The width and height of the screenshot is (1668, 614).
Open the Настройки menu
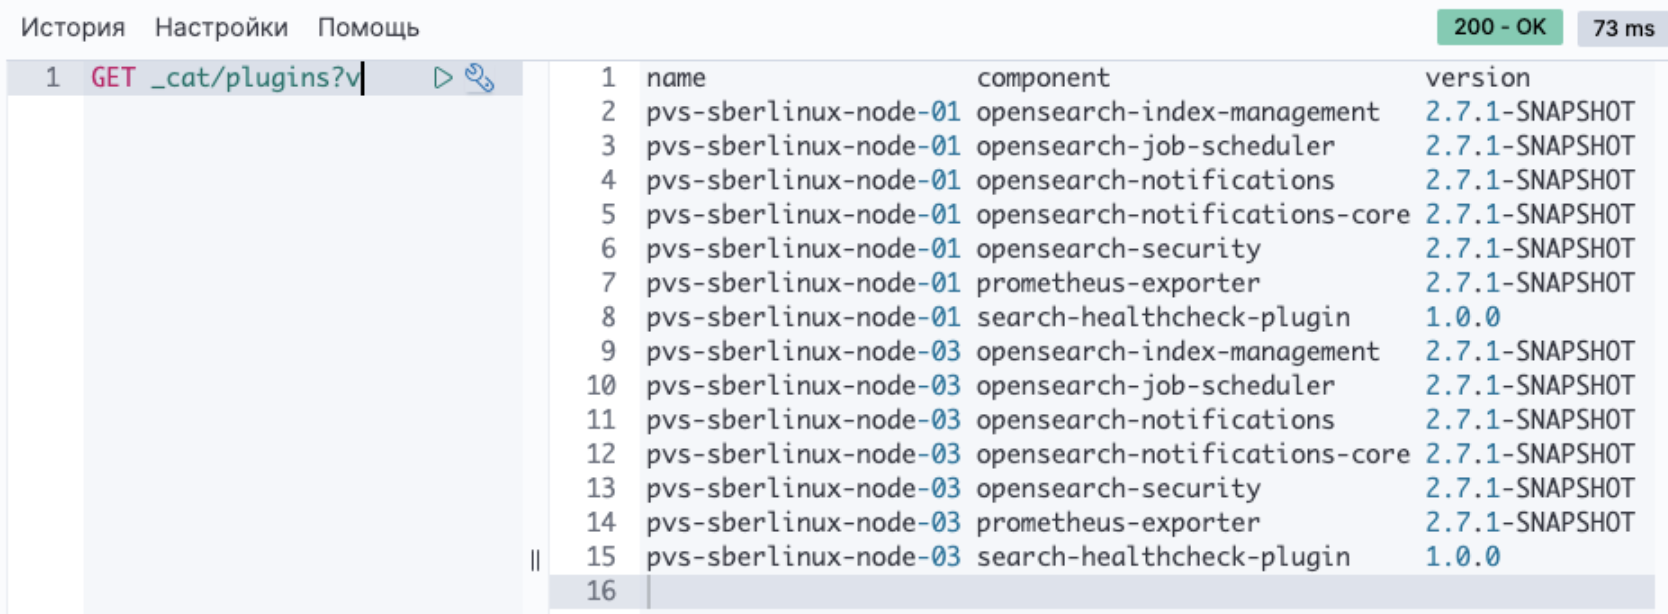tap(221, 28)
